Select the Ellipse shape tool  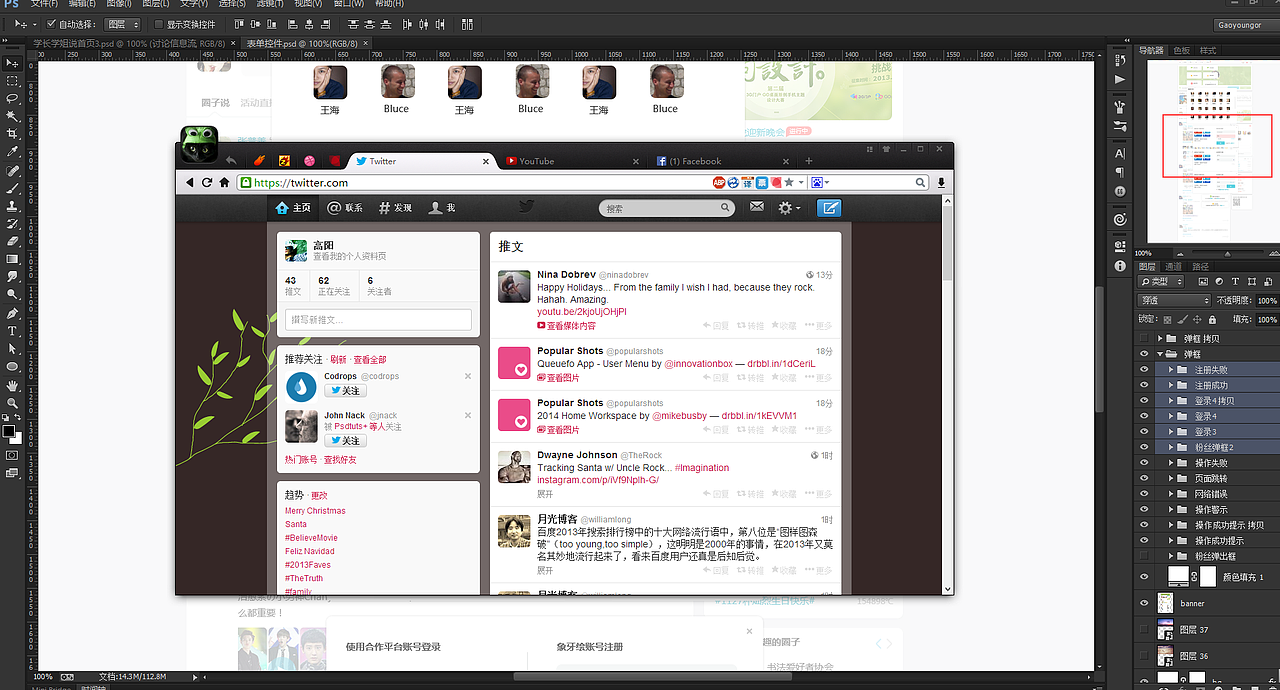pyautogui.click(x=12, y=366)
